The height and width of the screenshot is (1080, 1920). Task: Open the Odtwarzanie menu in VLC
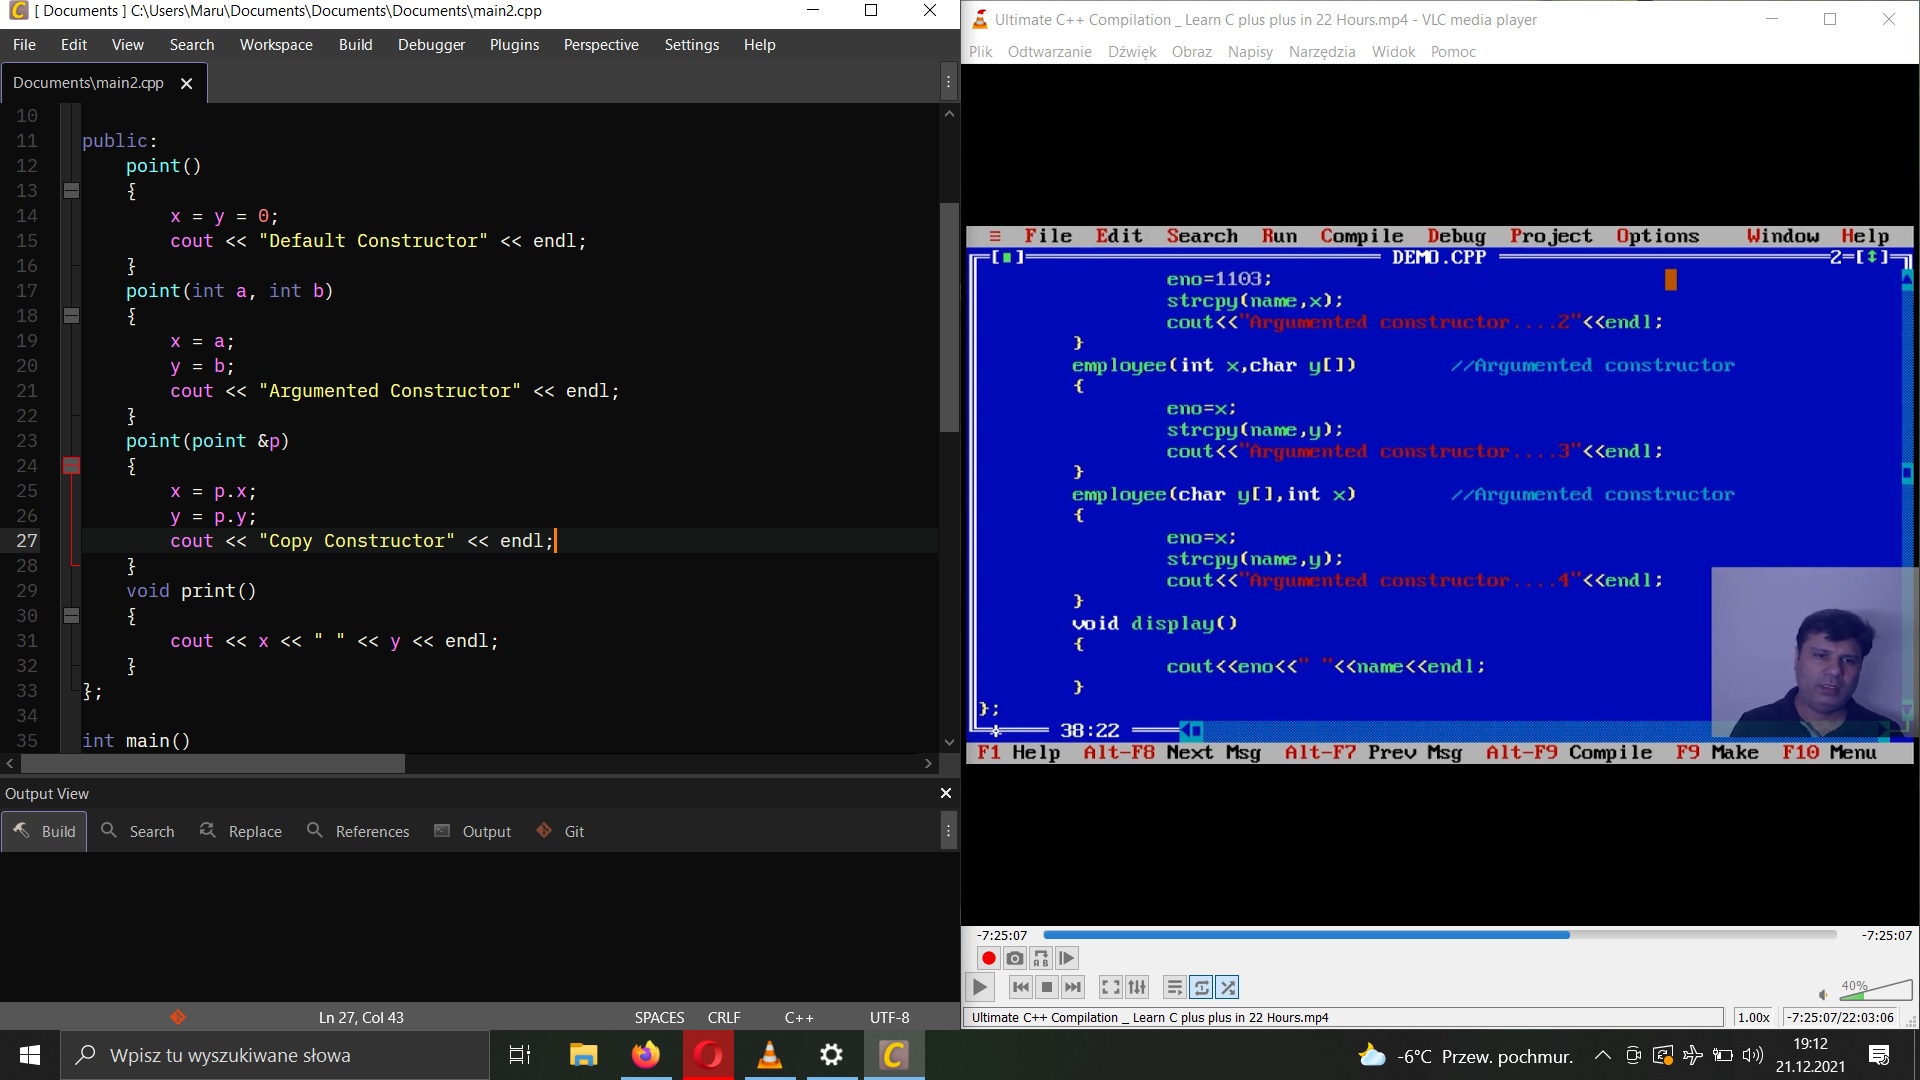pos(1049,52)
